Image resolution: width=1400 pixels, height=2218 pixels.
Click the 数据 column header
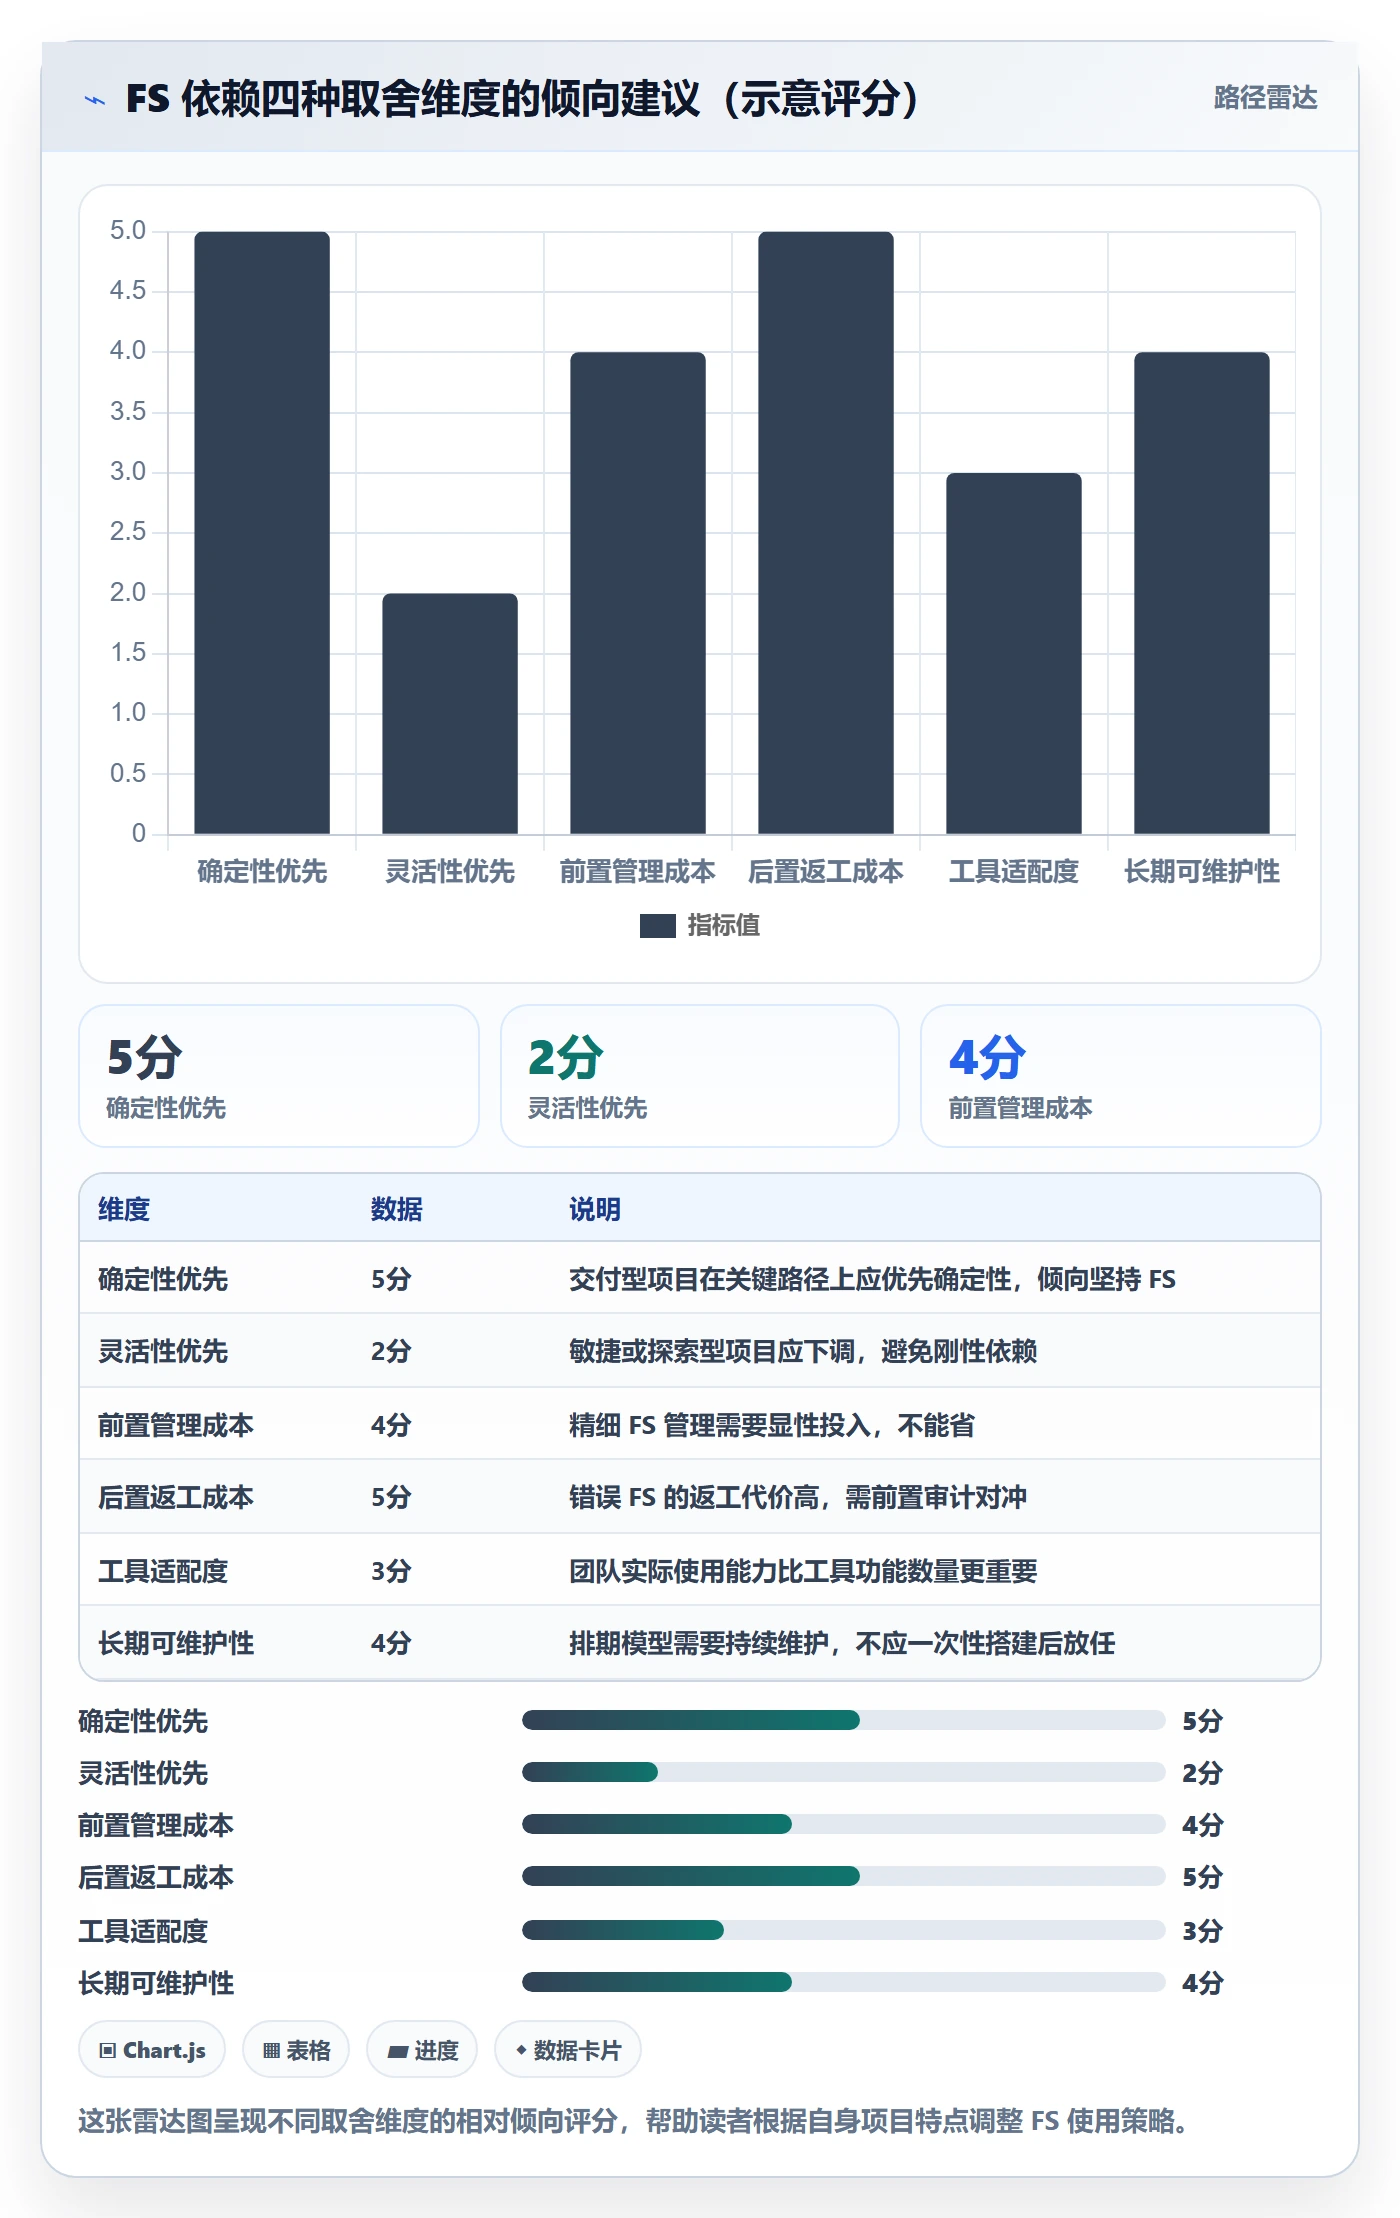pyautogui.click(x=397, y=1209)
